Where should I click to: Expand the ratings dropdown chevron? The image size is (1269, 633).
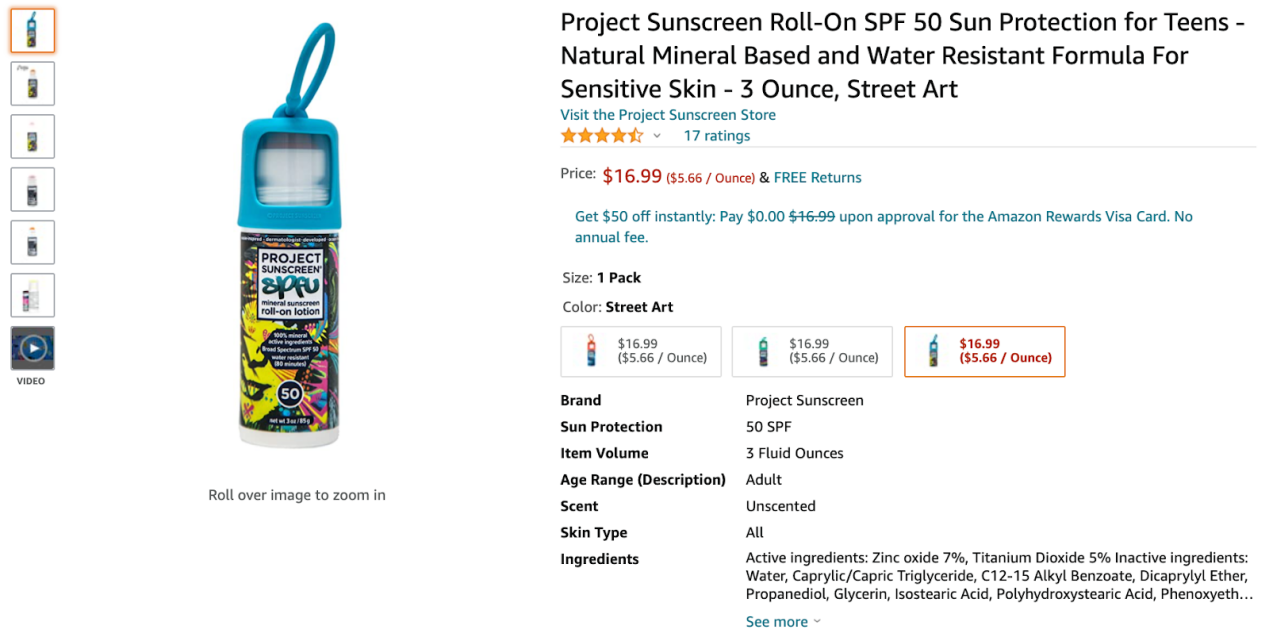click(657, 136)
